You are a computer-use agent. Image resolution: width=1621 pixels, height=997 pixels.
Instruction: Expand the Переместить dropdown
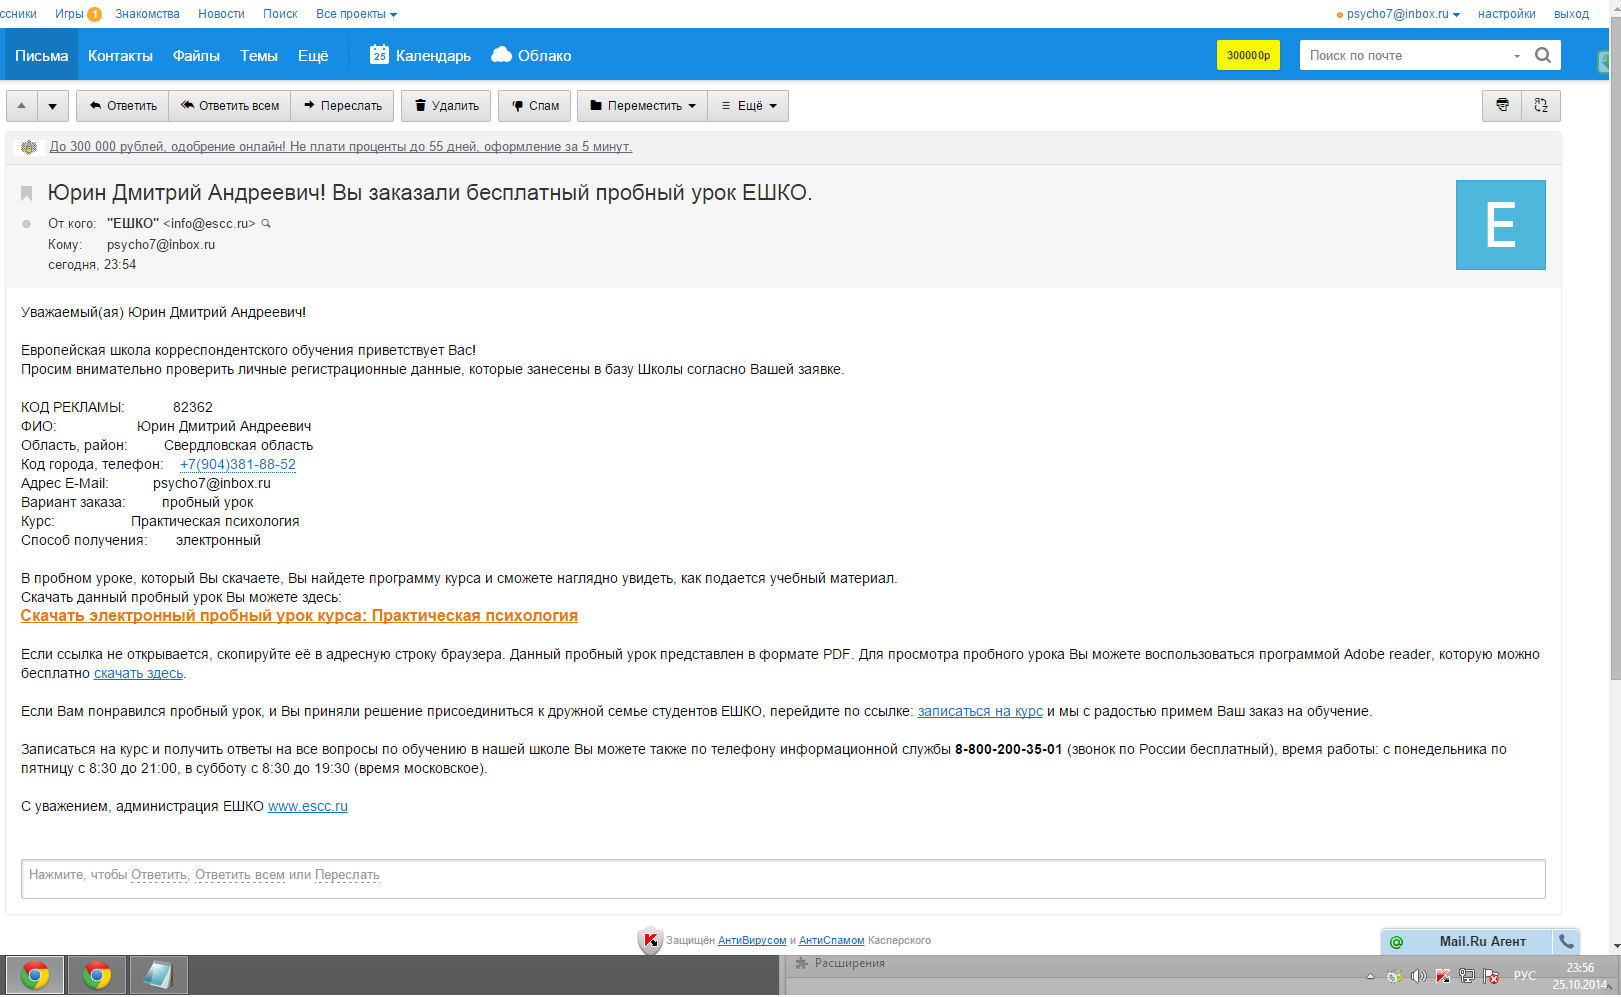coord(642,106)
